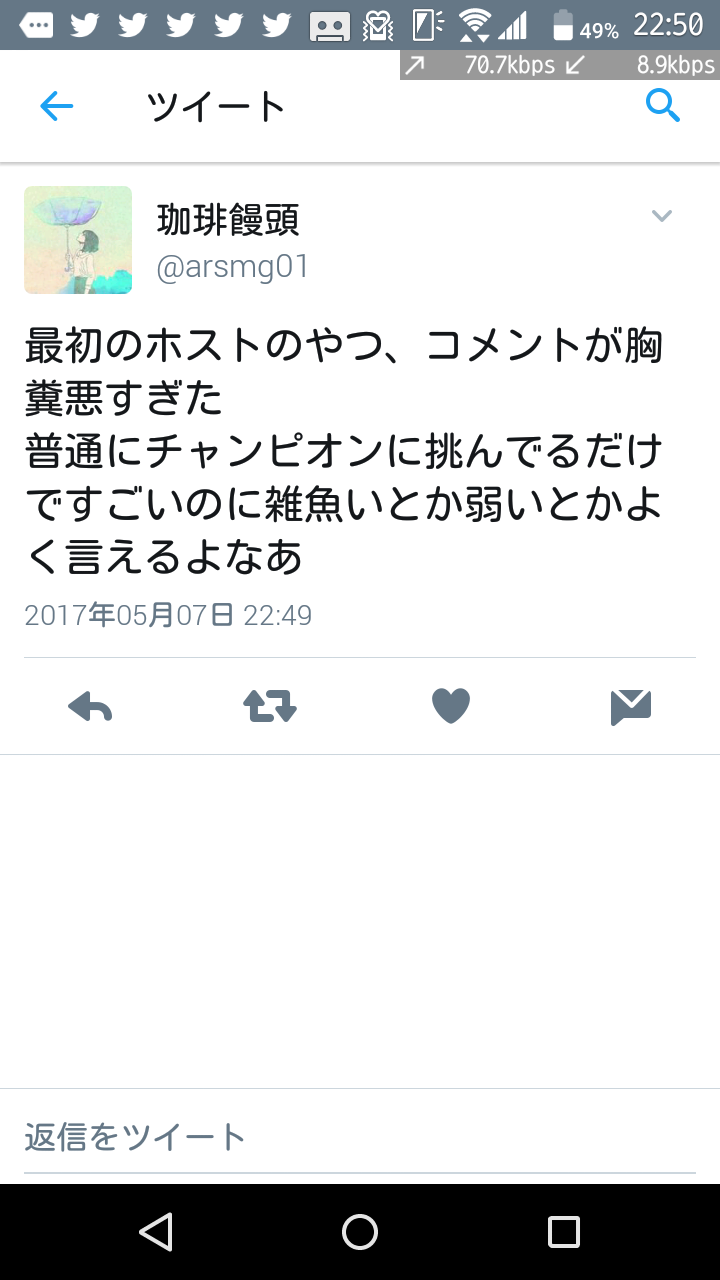The image size is (720, 1280).
Task: Open search with magnifier icon
Action: [x=663, y=104]
